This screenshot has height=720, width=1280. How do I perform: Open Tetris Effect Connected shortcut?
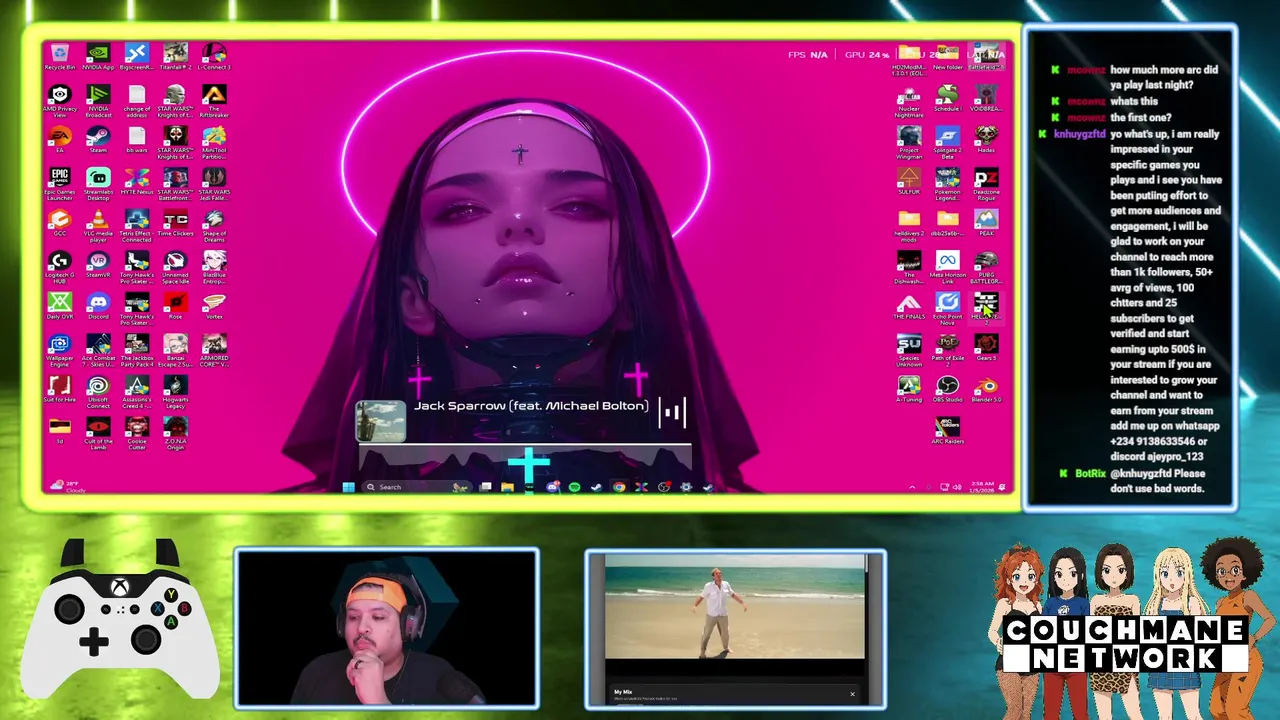(137, 226)
